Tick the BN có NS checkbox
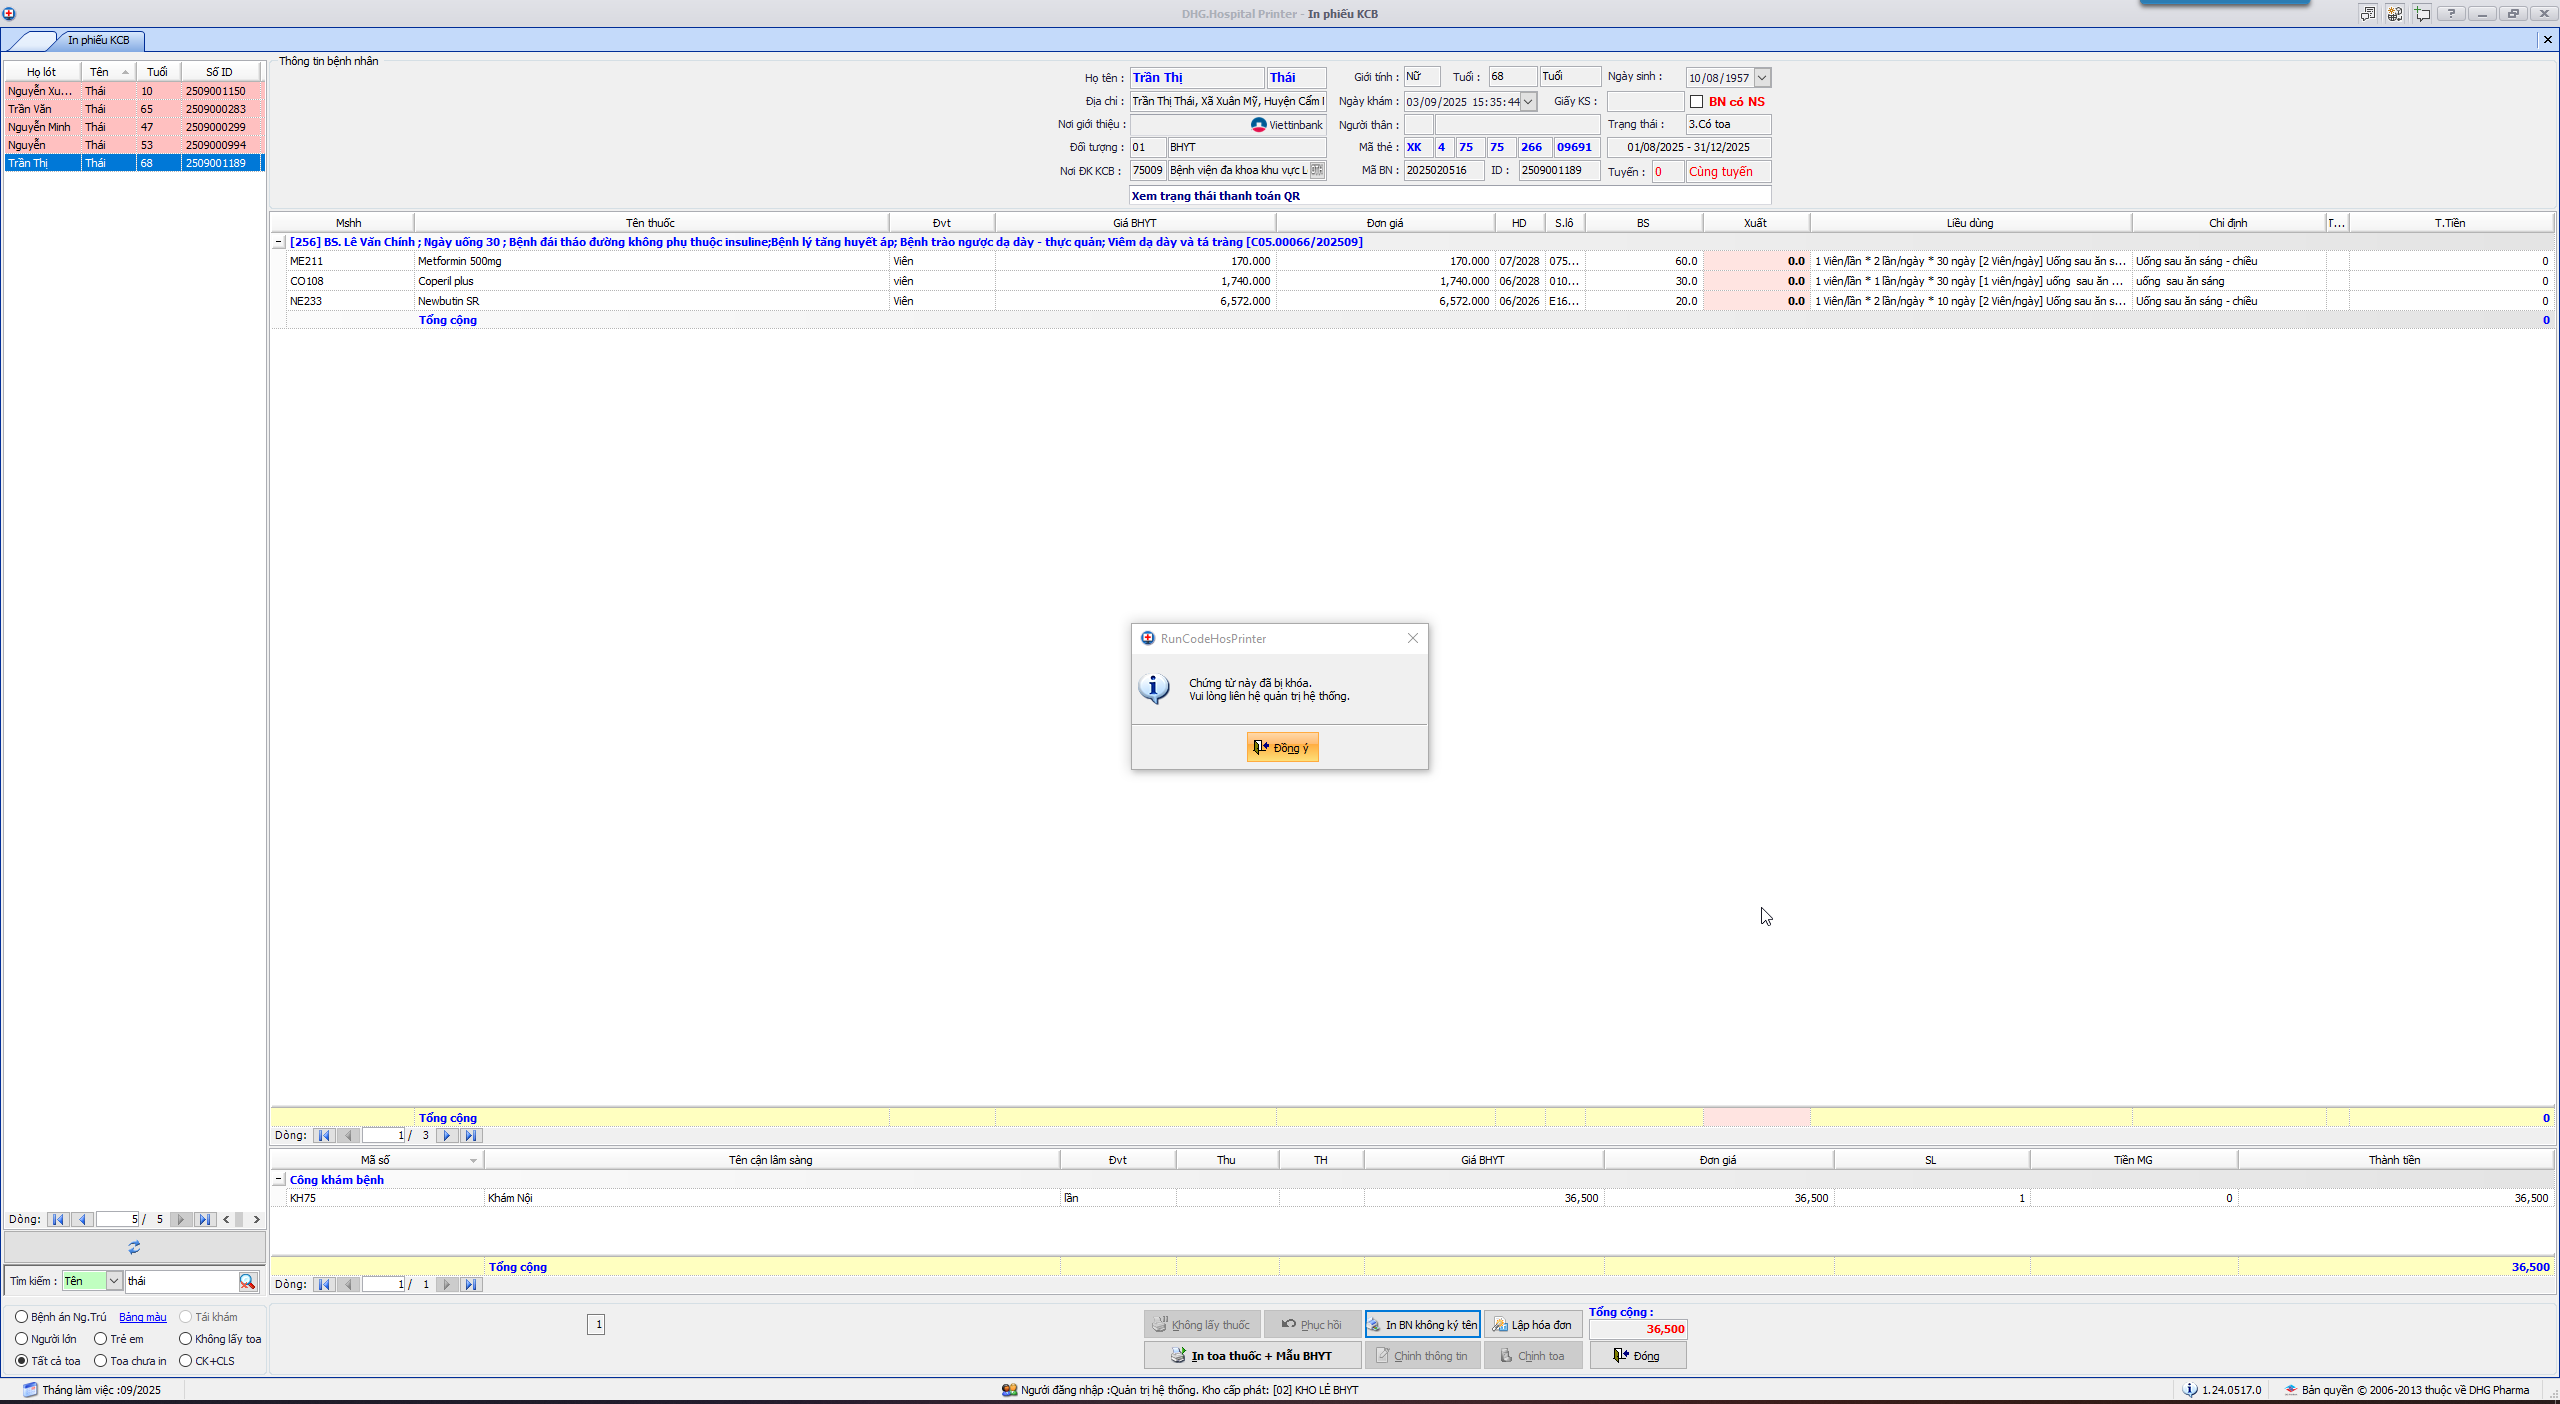 click(1696, 101)
